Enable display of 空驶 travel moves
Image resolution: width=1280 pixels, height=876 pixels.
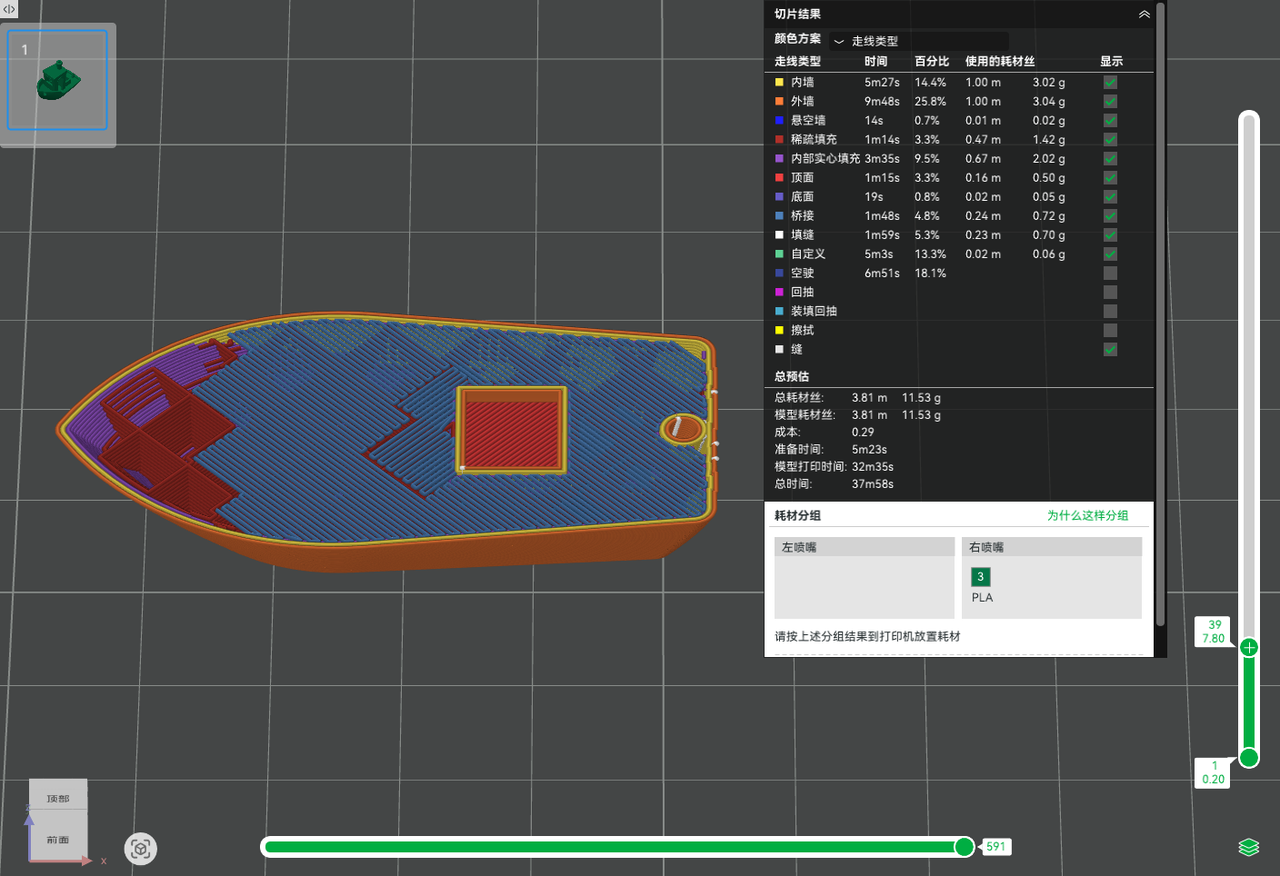coord(1110,273)
